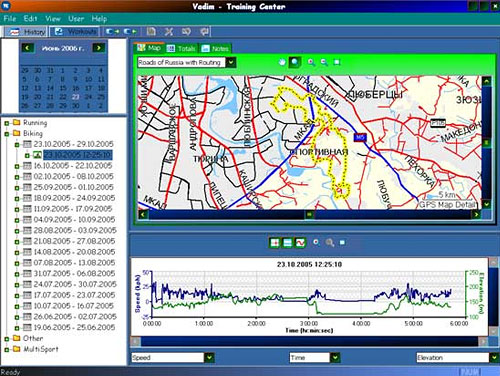This screenshot has width=500, height=376.
Task: Select the 16.10.2005 - 22.10.2005 week entry
Action: (x=73, y=166)
